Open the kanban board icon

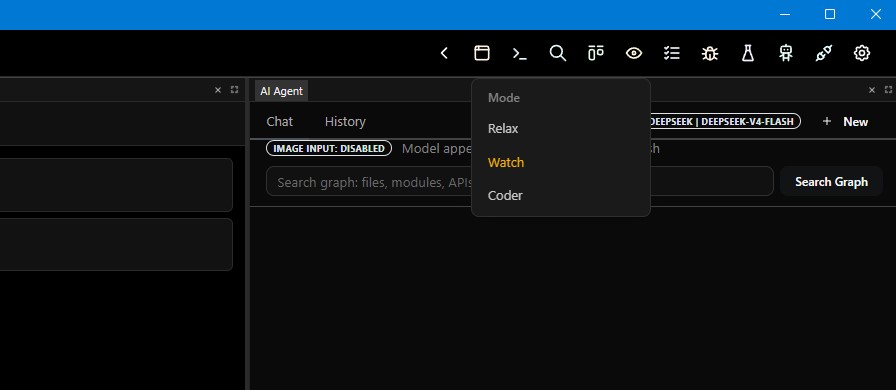tap(595, 53)
